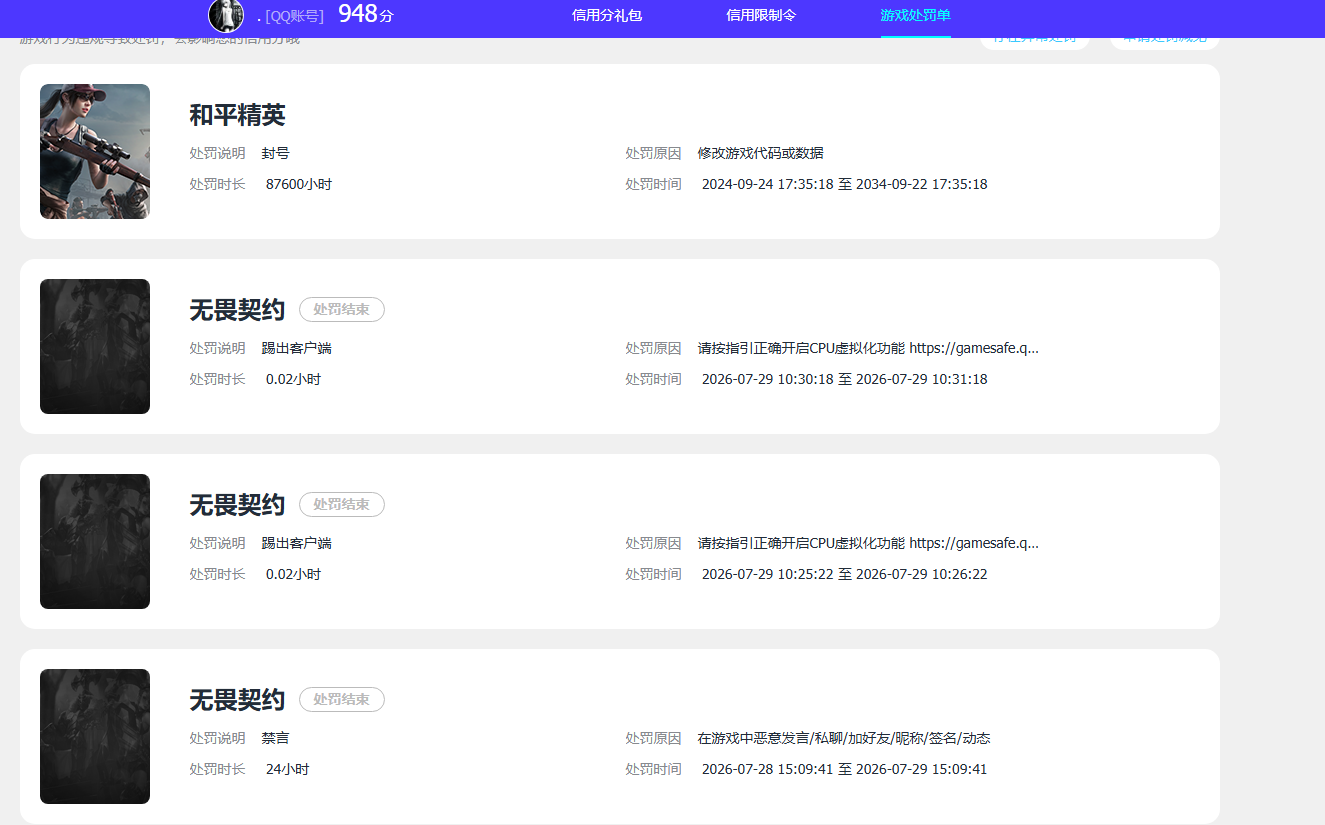The height and width of the screenshot is (825, 1325).
Task: Click the 24小时 duration value
Action: [288, 769]
